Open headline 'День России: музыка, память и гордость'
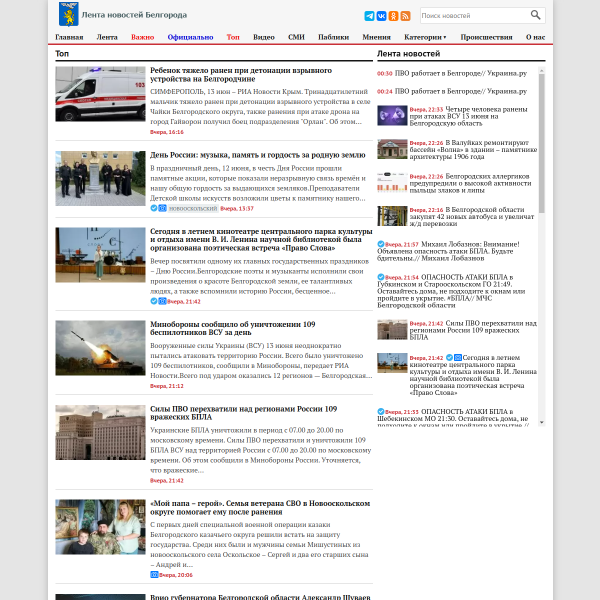 tap(258, 155)
